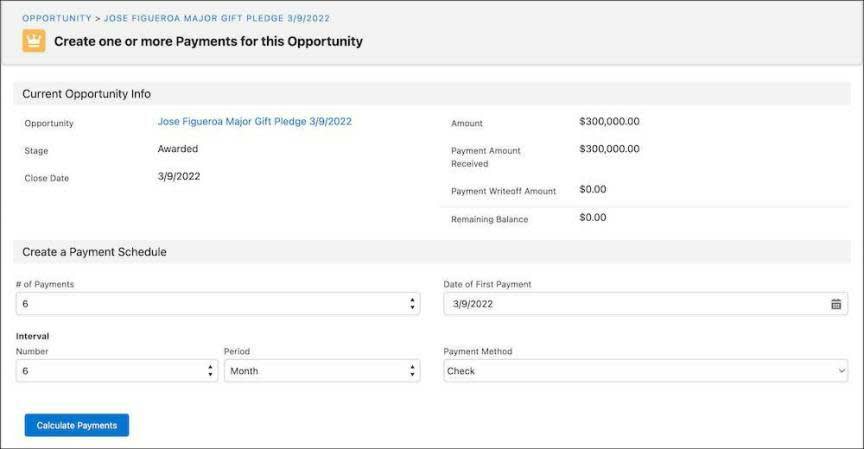Select the Amount value $300,000.00
Viewport: 864px width, 449px height.
(609, 121)
